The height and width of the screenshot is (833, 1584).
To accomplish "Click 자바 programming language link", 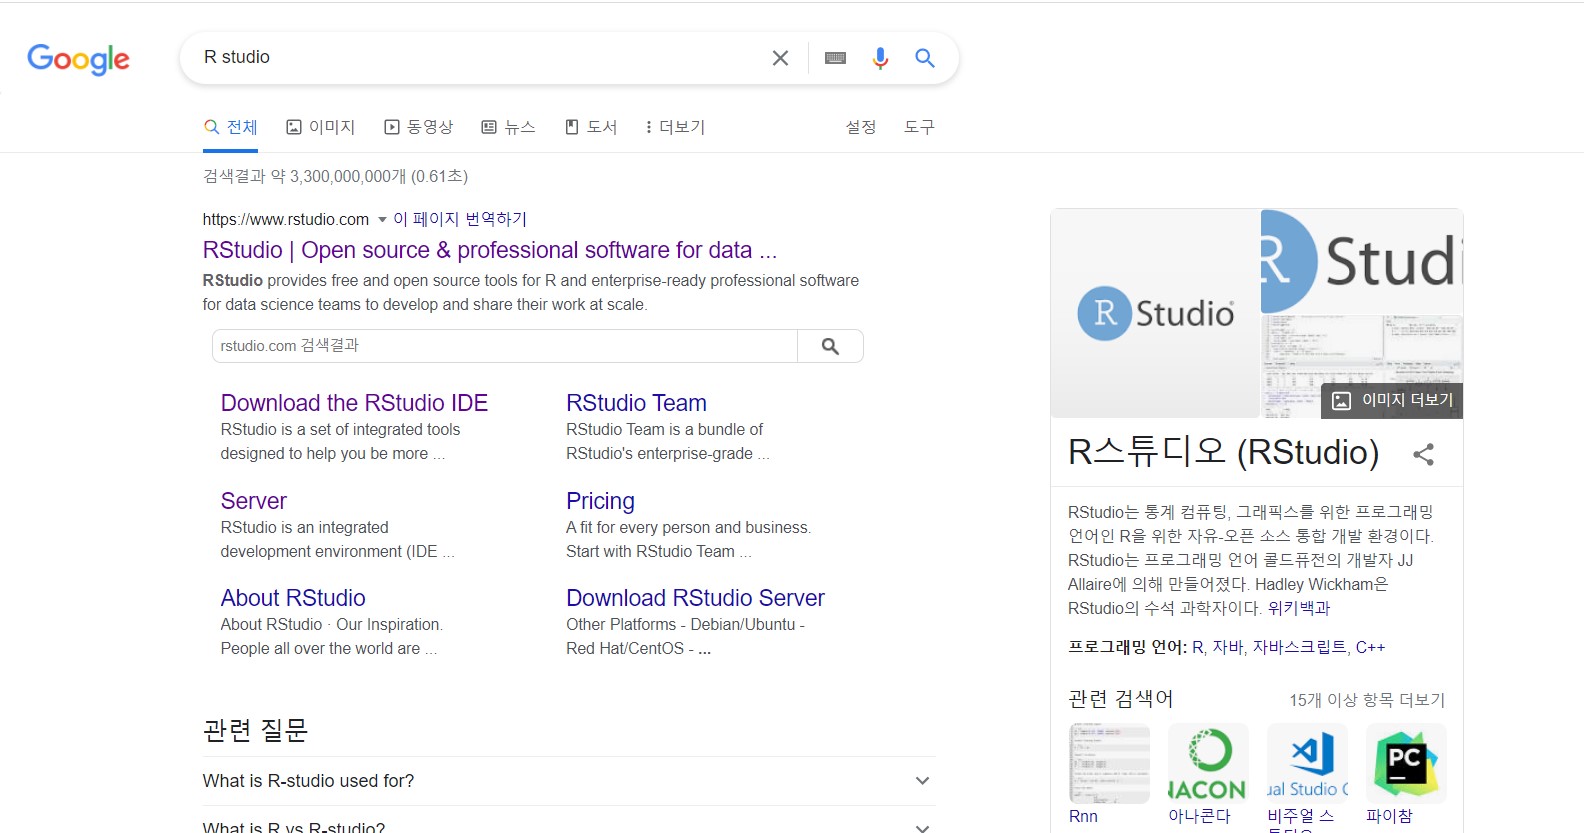I will click(x=1227, y=647).
